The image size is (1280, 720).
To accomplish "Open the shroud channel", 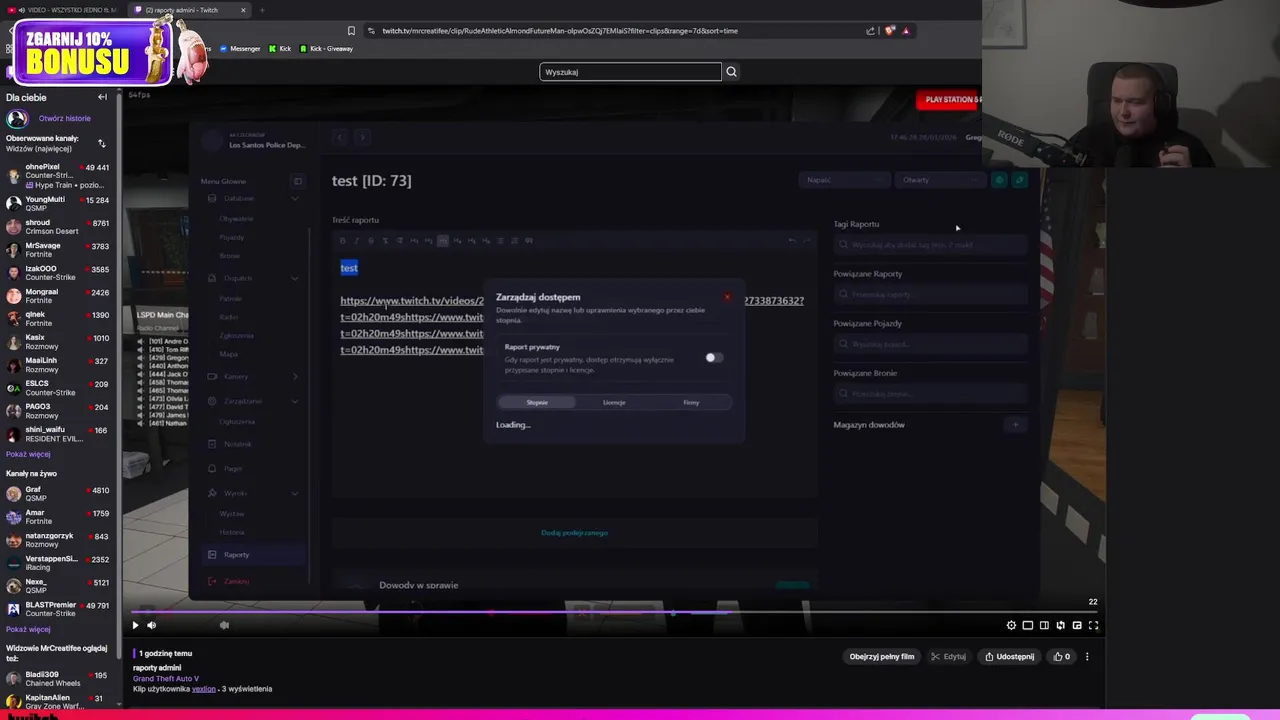I will pyautogui.click(x=58, y=226).
